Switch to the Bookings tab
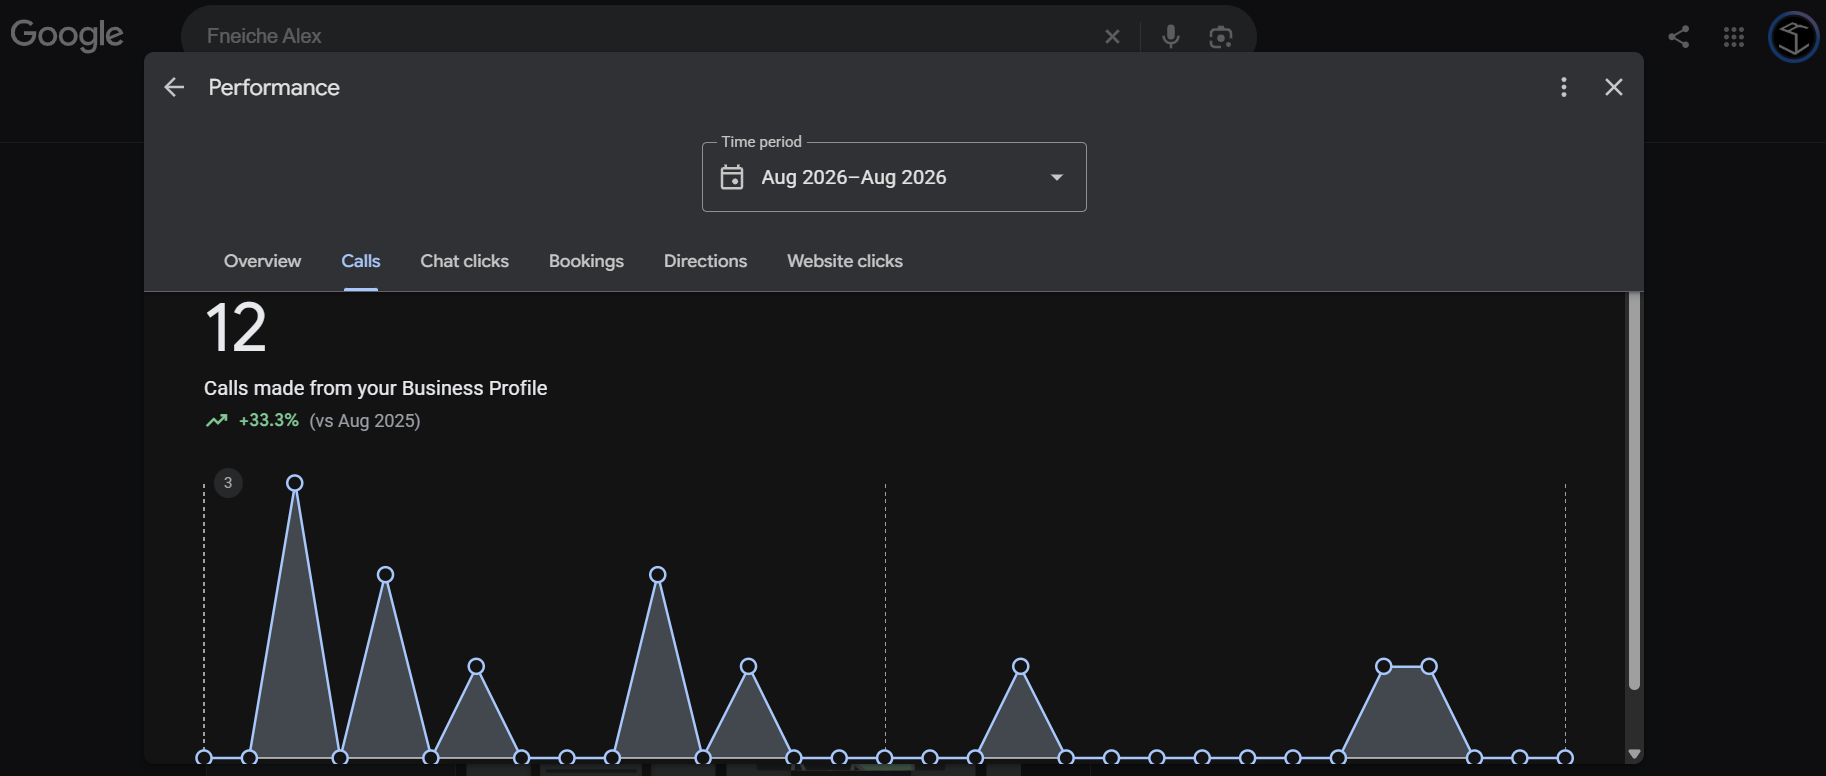 tap(586, 261)
